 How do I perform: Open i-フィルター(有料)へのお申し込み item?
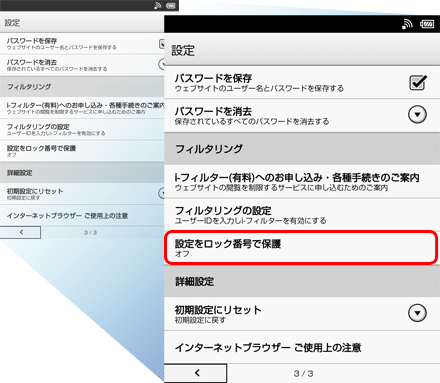pyautogui.click(x=302, y=182)
